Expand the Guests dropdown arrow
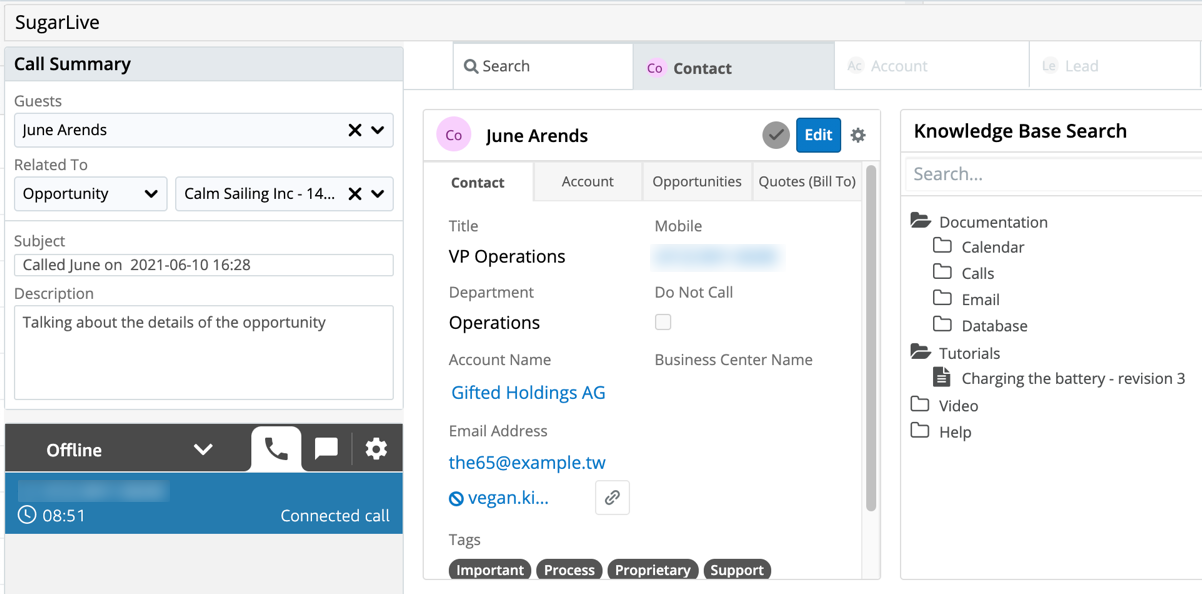 [378, 130]
